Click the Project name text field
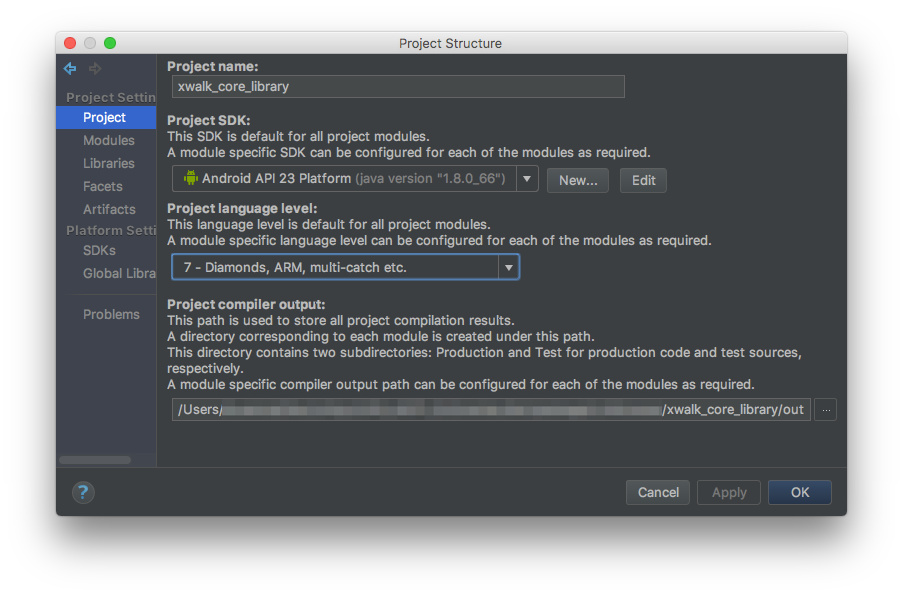Screen dimensions: 903x596 tap(398, 86)
